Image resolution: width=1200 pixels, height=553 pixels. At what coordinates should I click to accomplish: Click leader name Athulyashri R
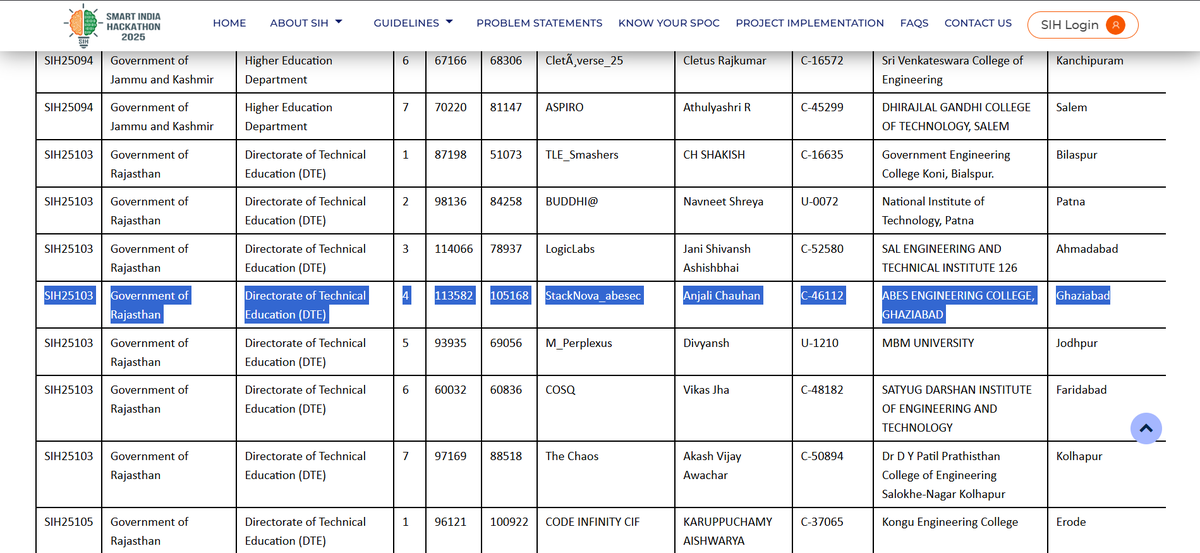[x=717, y=108]
